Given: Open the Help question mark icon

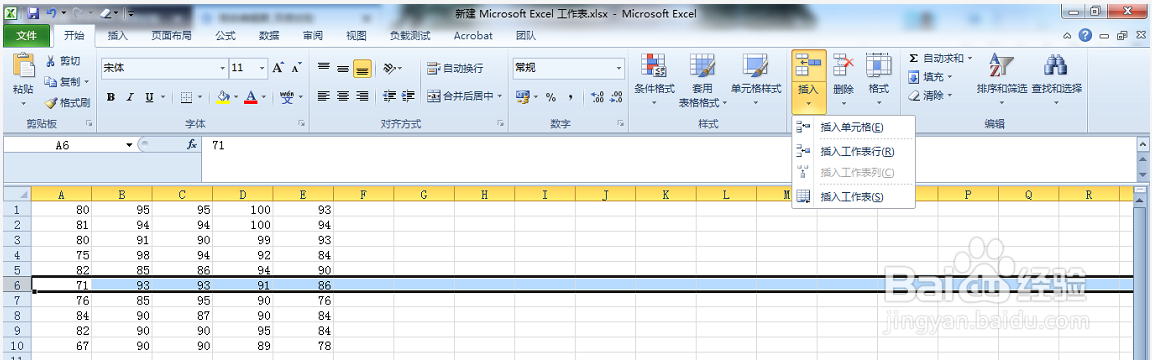Looking at the screenshot, I should tap(1085, 35).
